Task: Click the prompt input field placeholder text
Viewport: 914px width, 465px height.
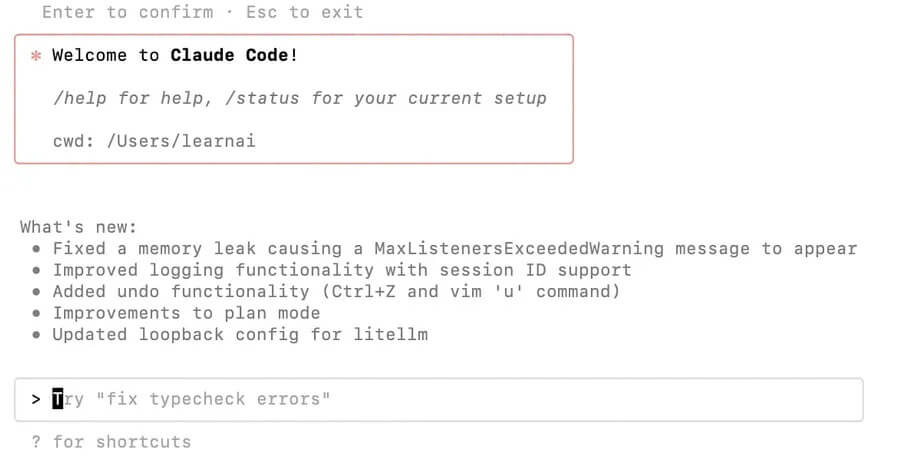Action: click(191, 399)
